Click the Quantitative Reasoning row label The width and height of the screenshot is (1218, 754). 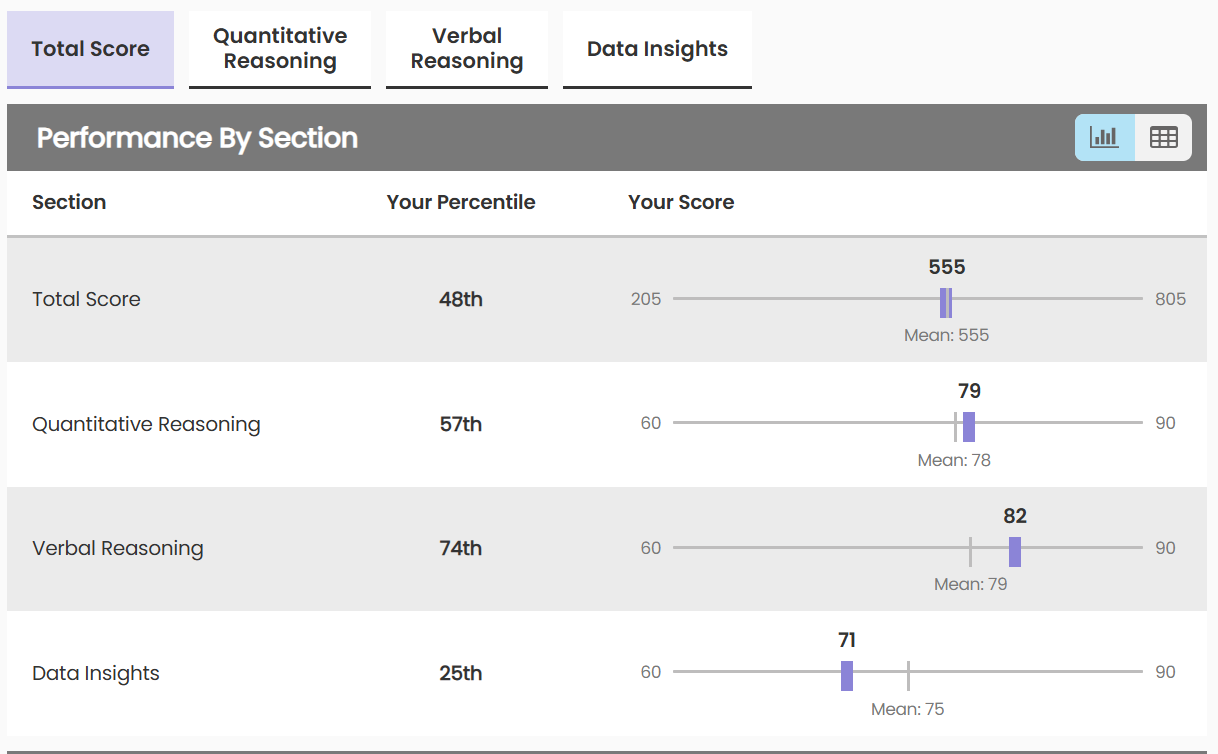coord(146,424)
